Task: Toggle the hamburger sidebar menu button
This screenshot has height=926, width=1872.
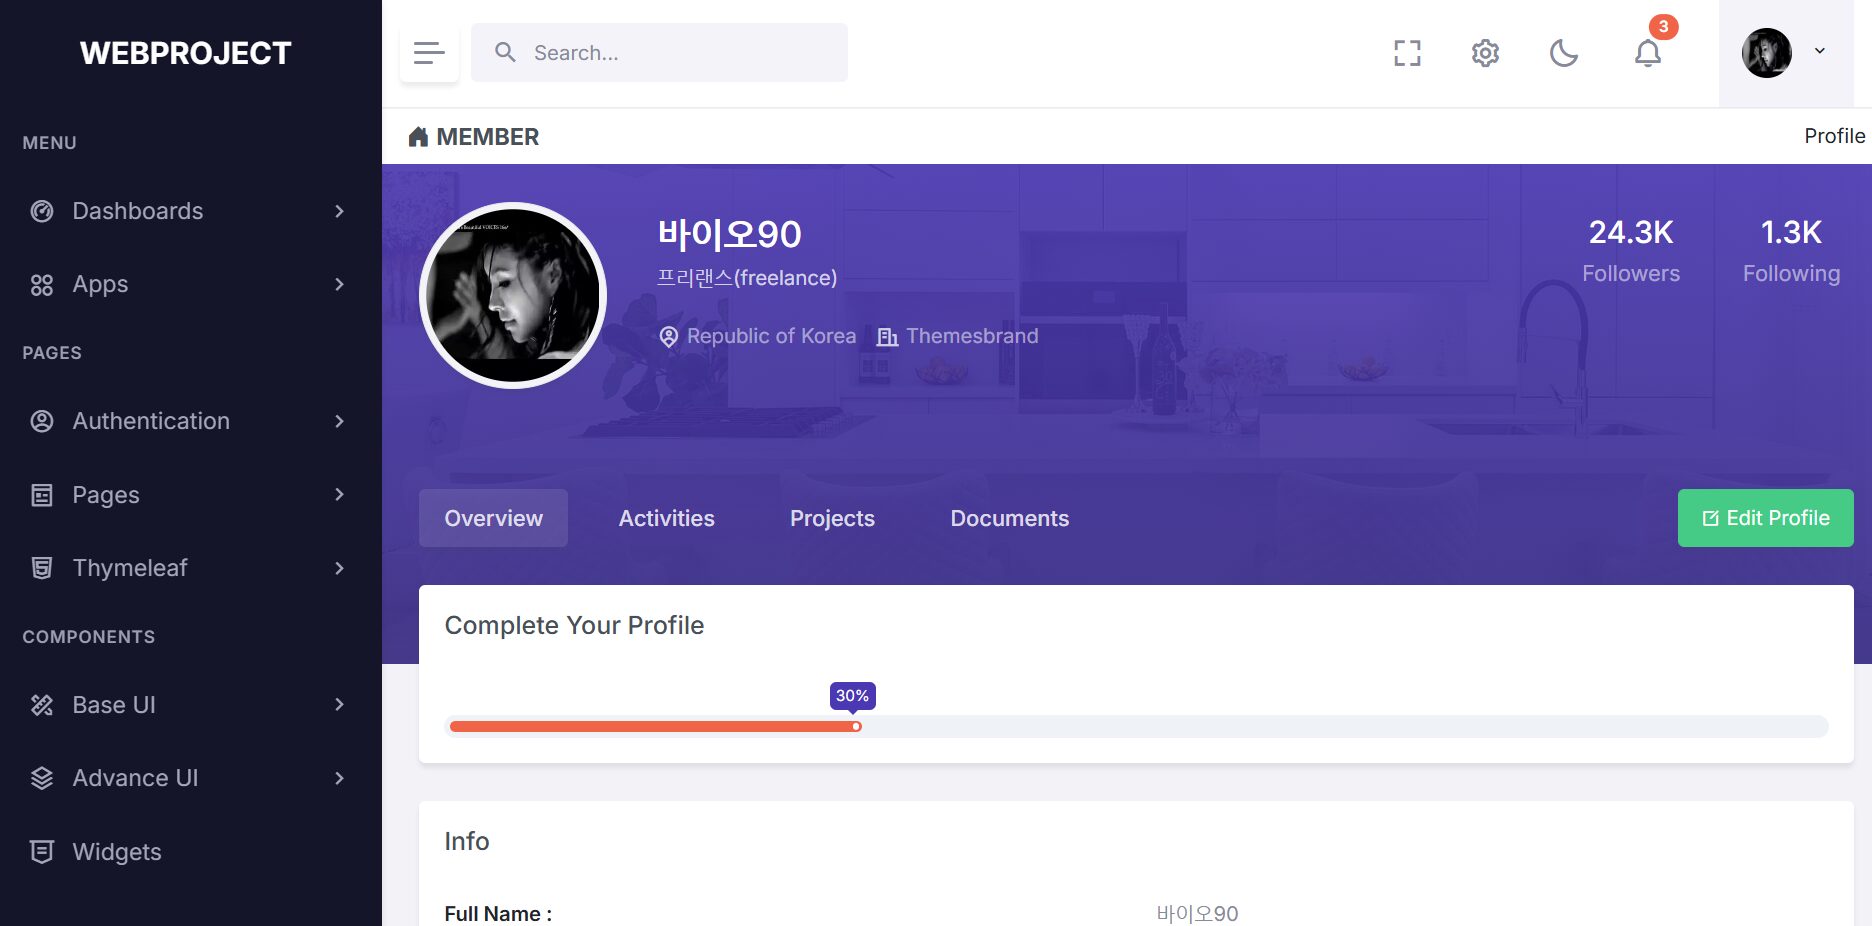Action: 429,53
